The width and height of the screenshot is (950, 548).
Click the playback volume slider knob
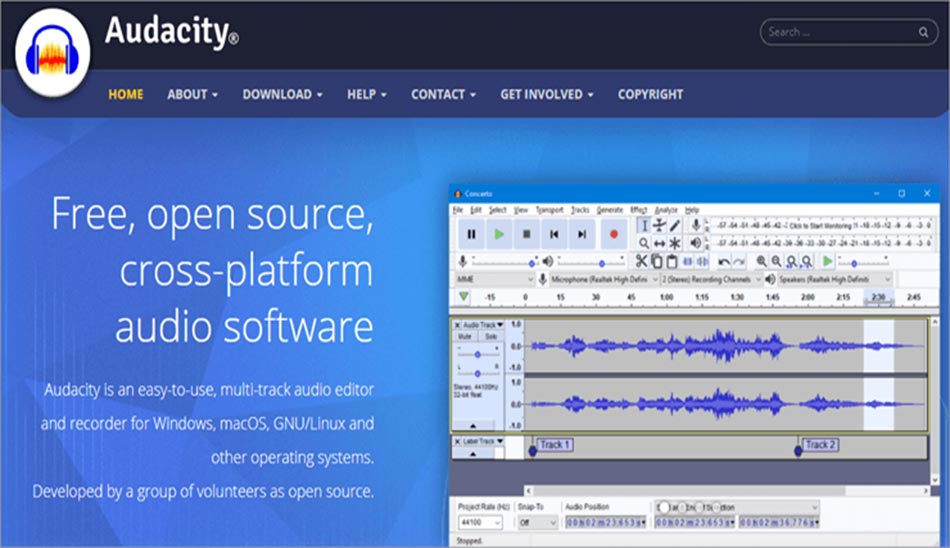[x=602, y=263]
